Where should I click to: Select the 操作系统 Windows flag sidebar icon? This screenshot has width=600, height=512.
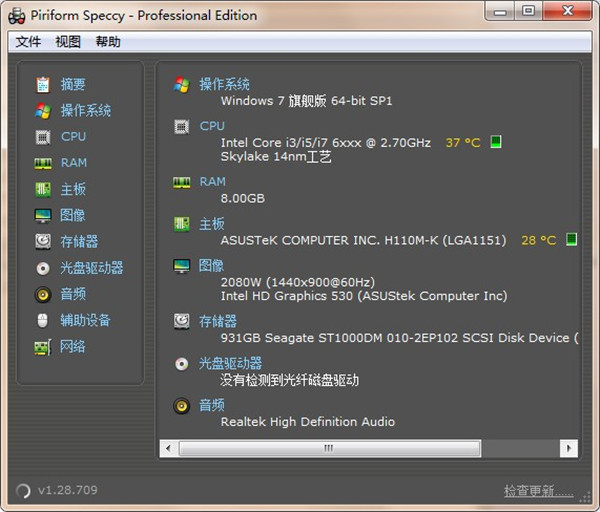[43, 111]
